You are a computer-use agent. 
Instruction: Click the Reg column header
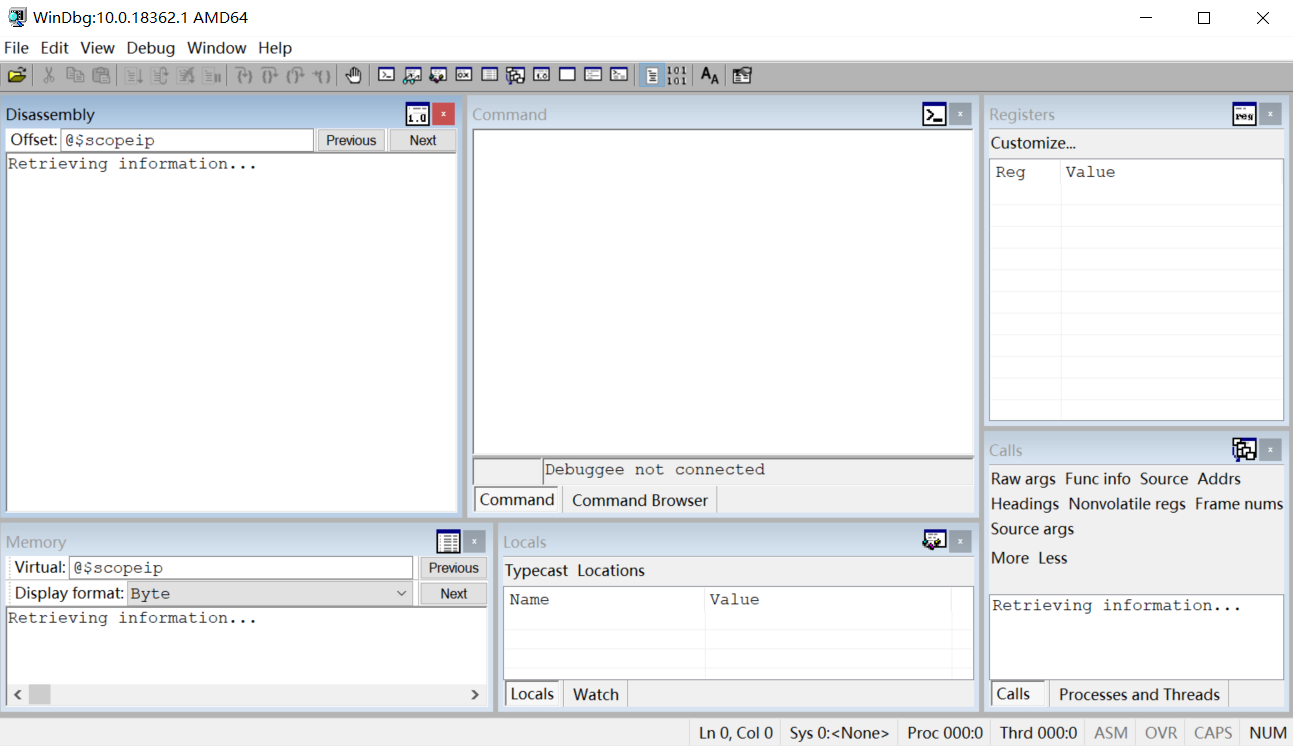click(1026, 172)
